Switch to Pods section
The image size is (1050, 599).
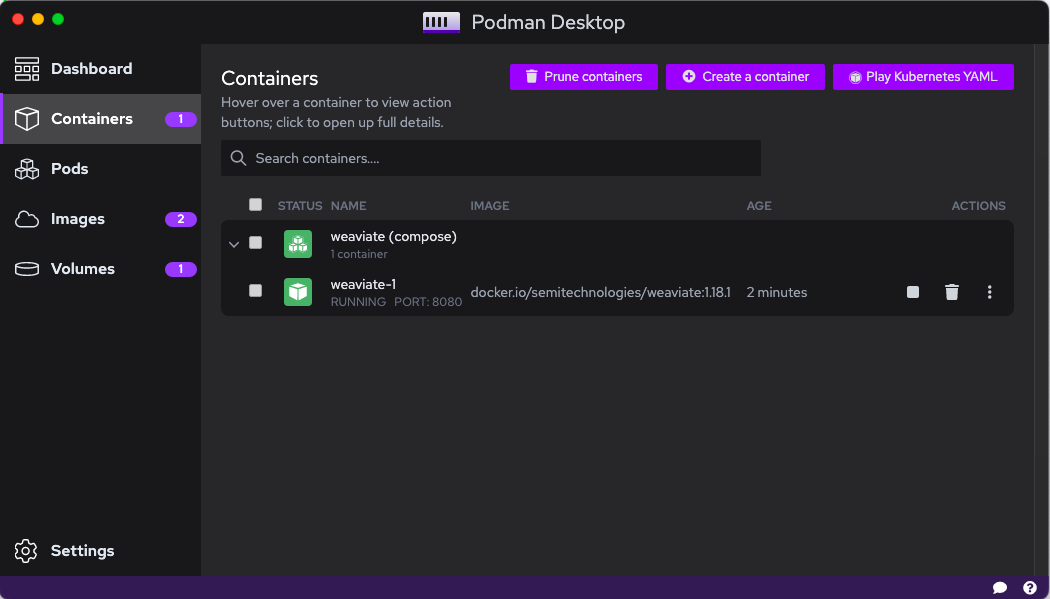pyautogui.click(x=100, y=169)
